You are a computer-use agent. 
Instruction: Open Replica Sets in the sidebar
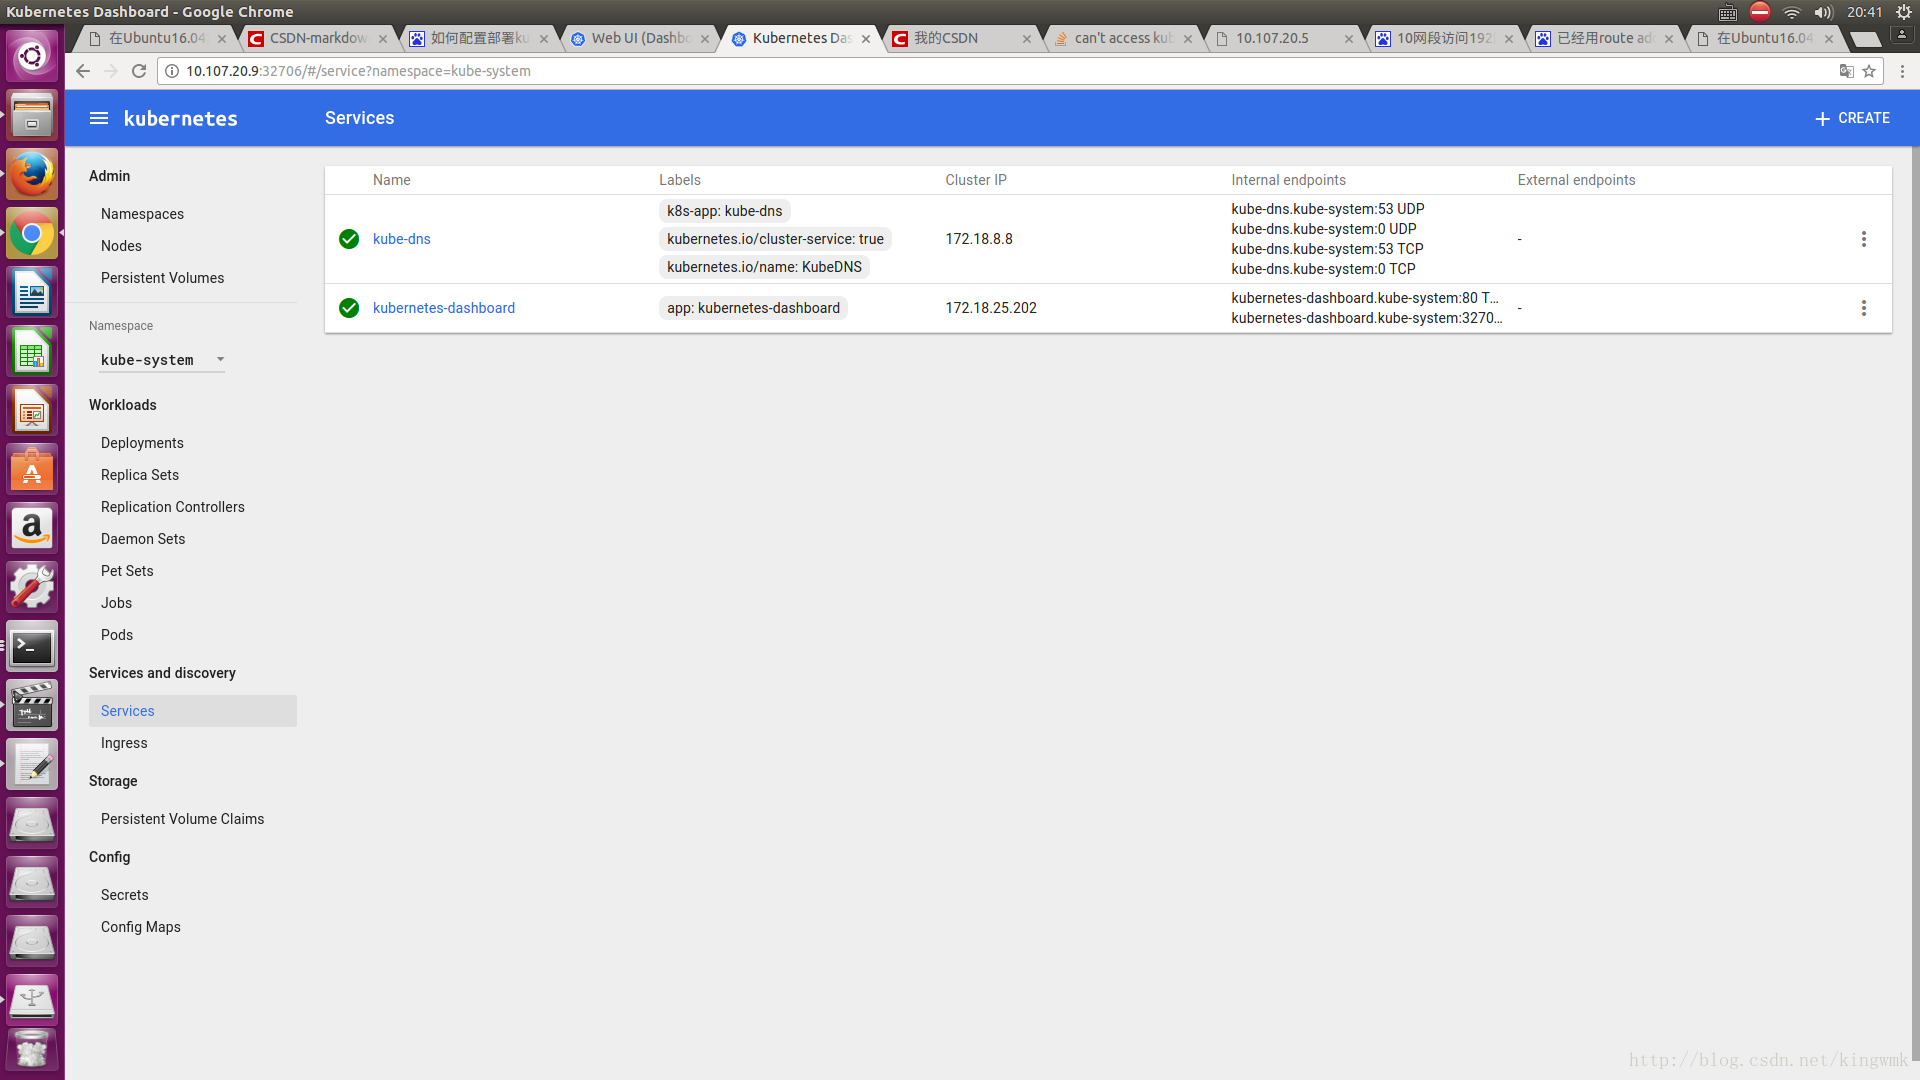pyautogui.click(x=140, y=475)
